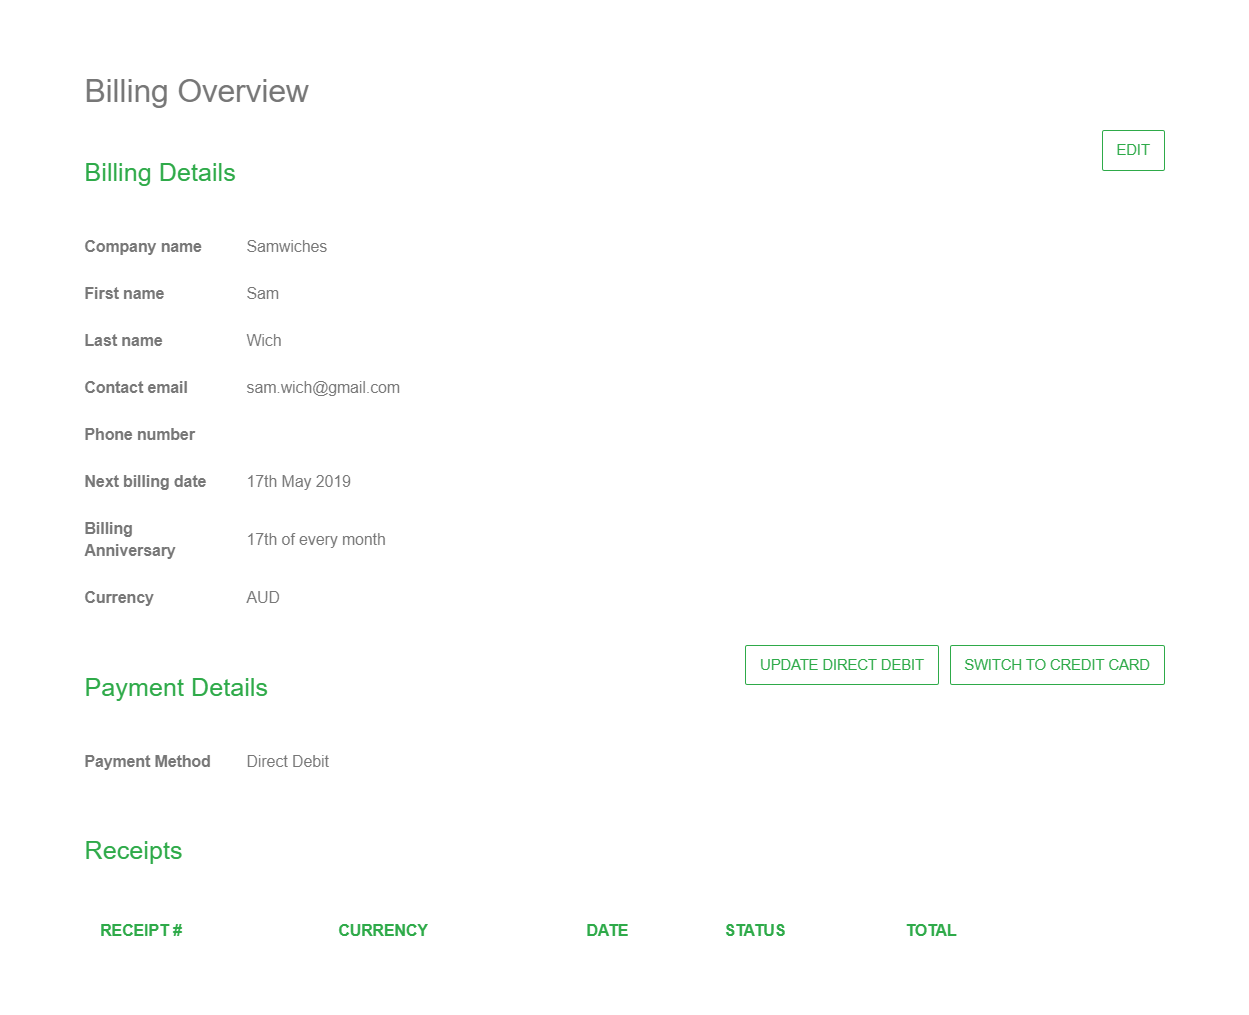Click the Billing Details section heading
This screenshot has height=1015, width=1249.
(x=160, y=173)
